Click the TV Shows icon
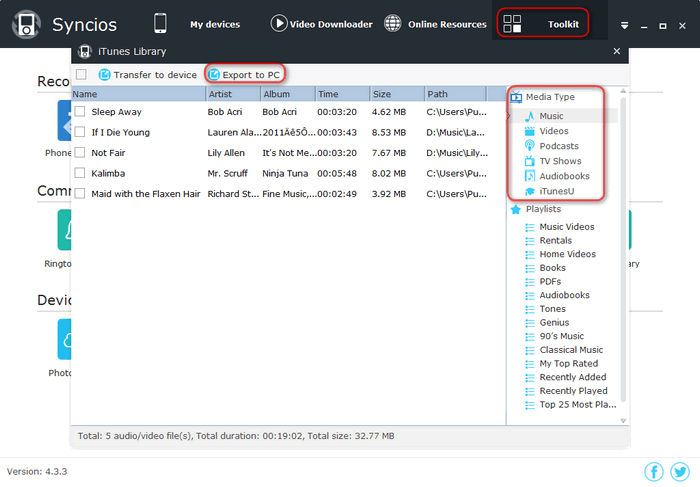 (x=530, y=161)
